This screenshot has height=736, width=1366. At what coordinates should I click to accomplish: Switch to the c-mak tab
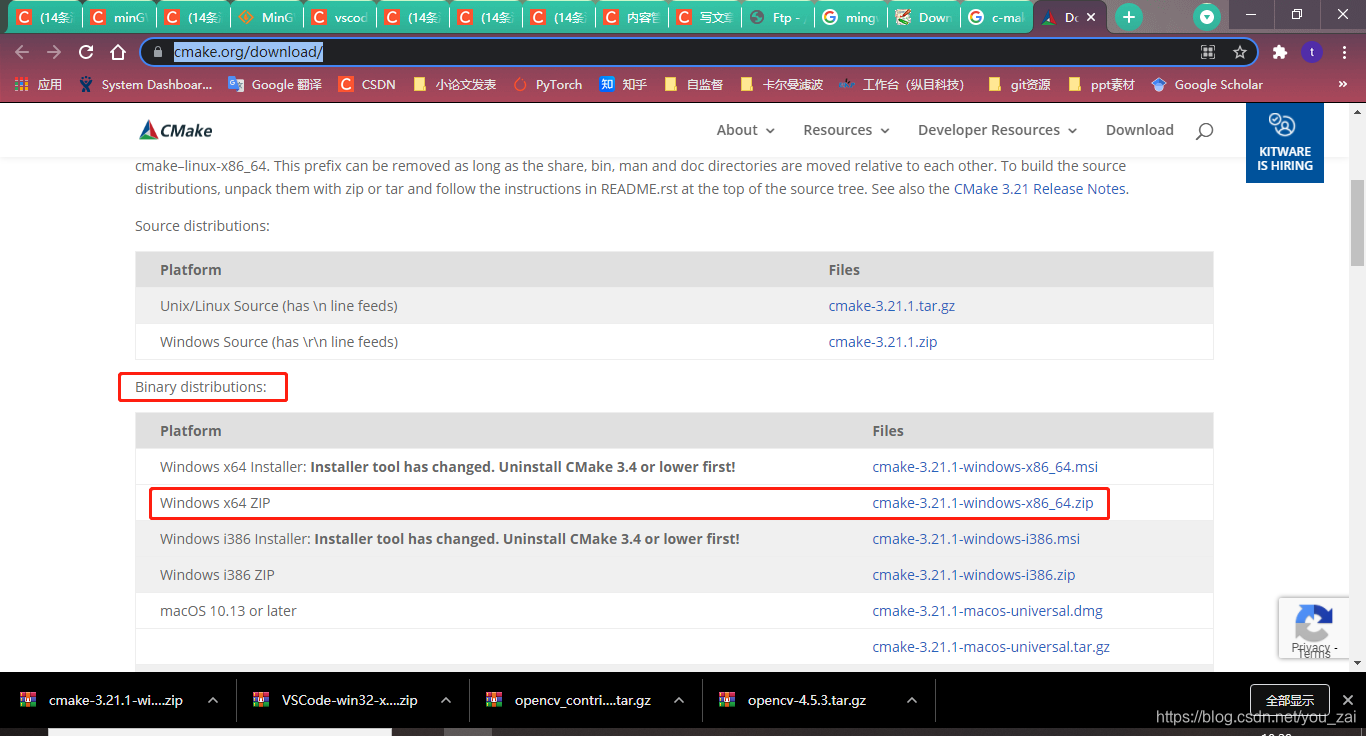pyautogui.click(x=998, y=17)
